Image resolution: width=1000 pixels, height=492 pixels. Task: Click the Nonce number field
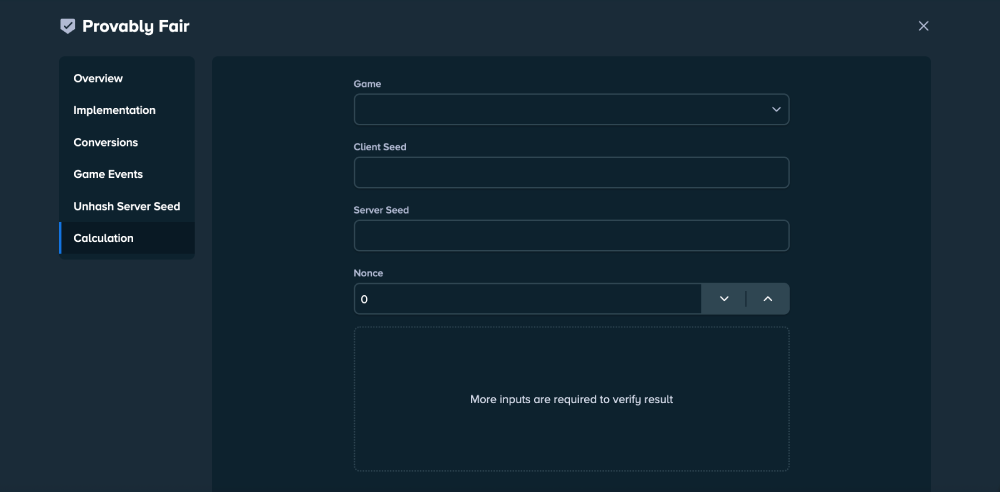pyautogui.click(x=527, y=299)
